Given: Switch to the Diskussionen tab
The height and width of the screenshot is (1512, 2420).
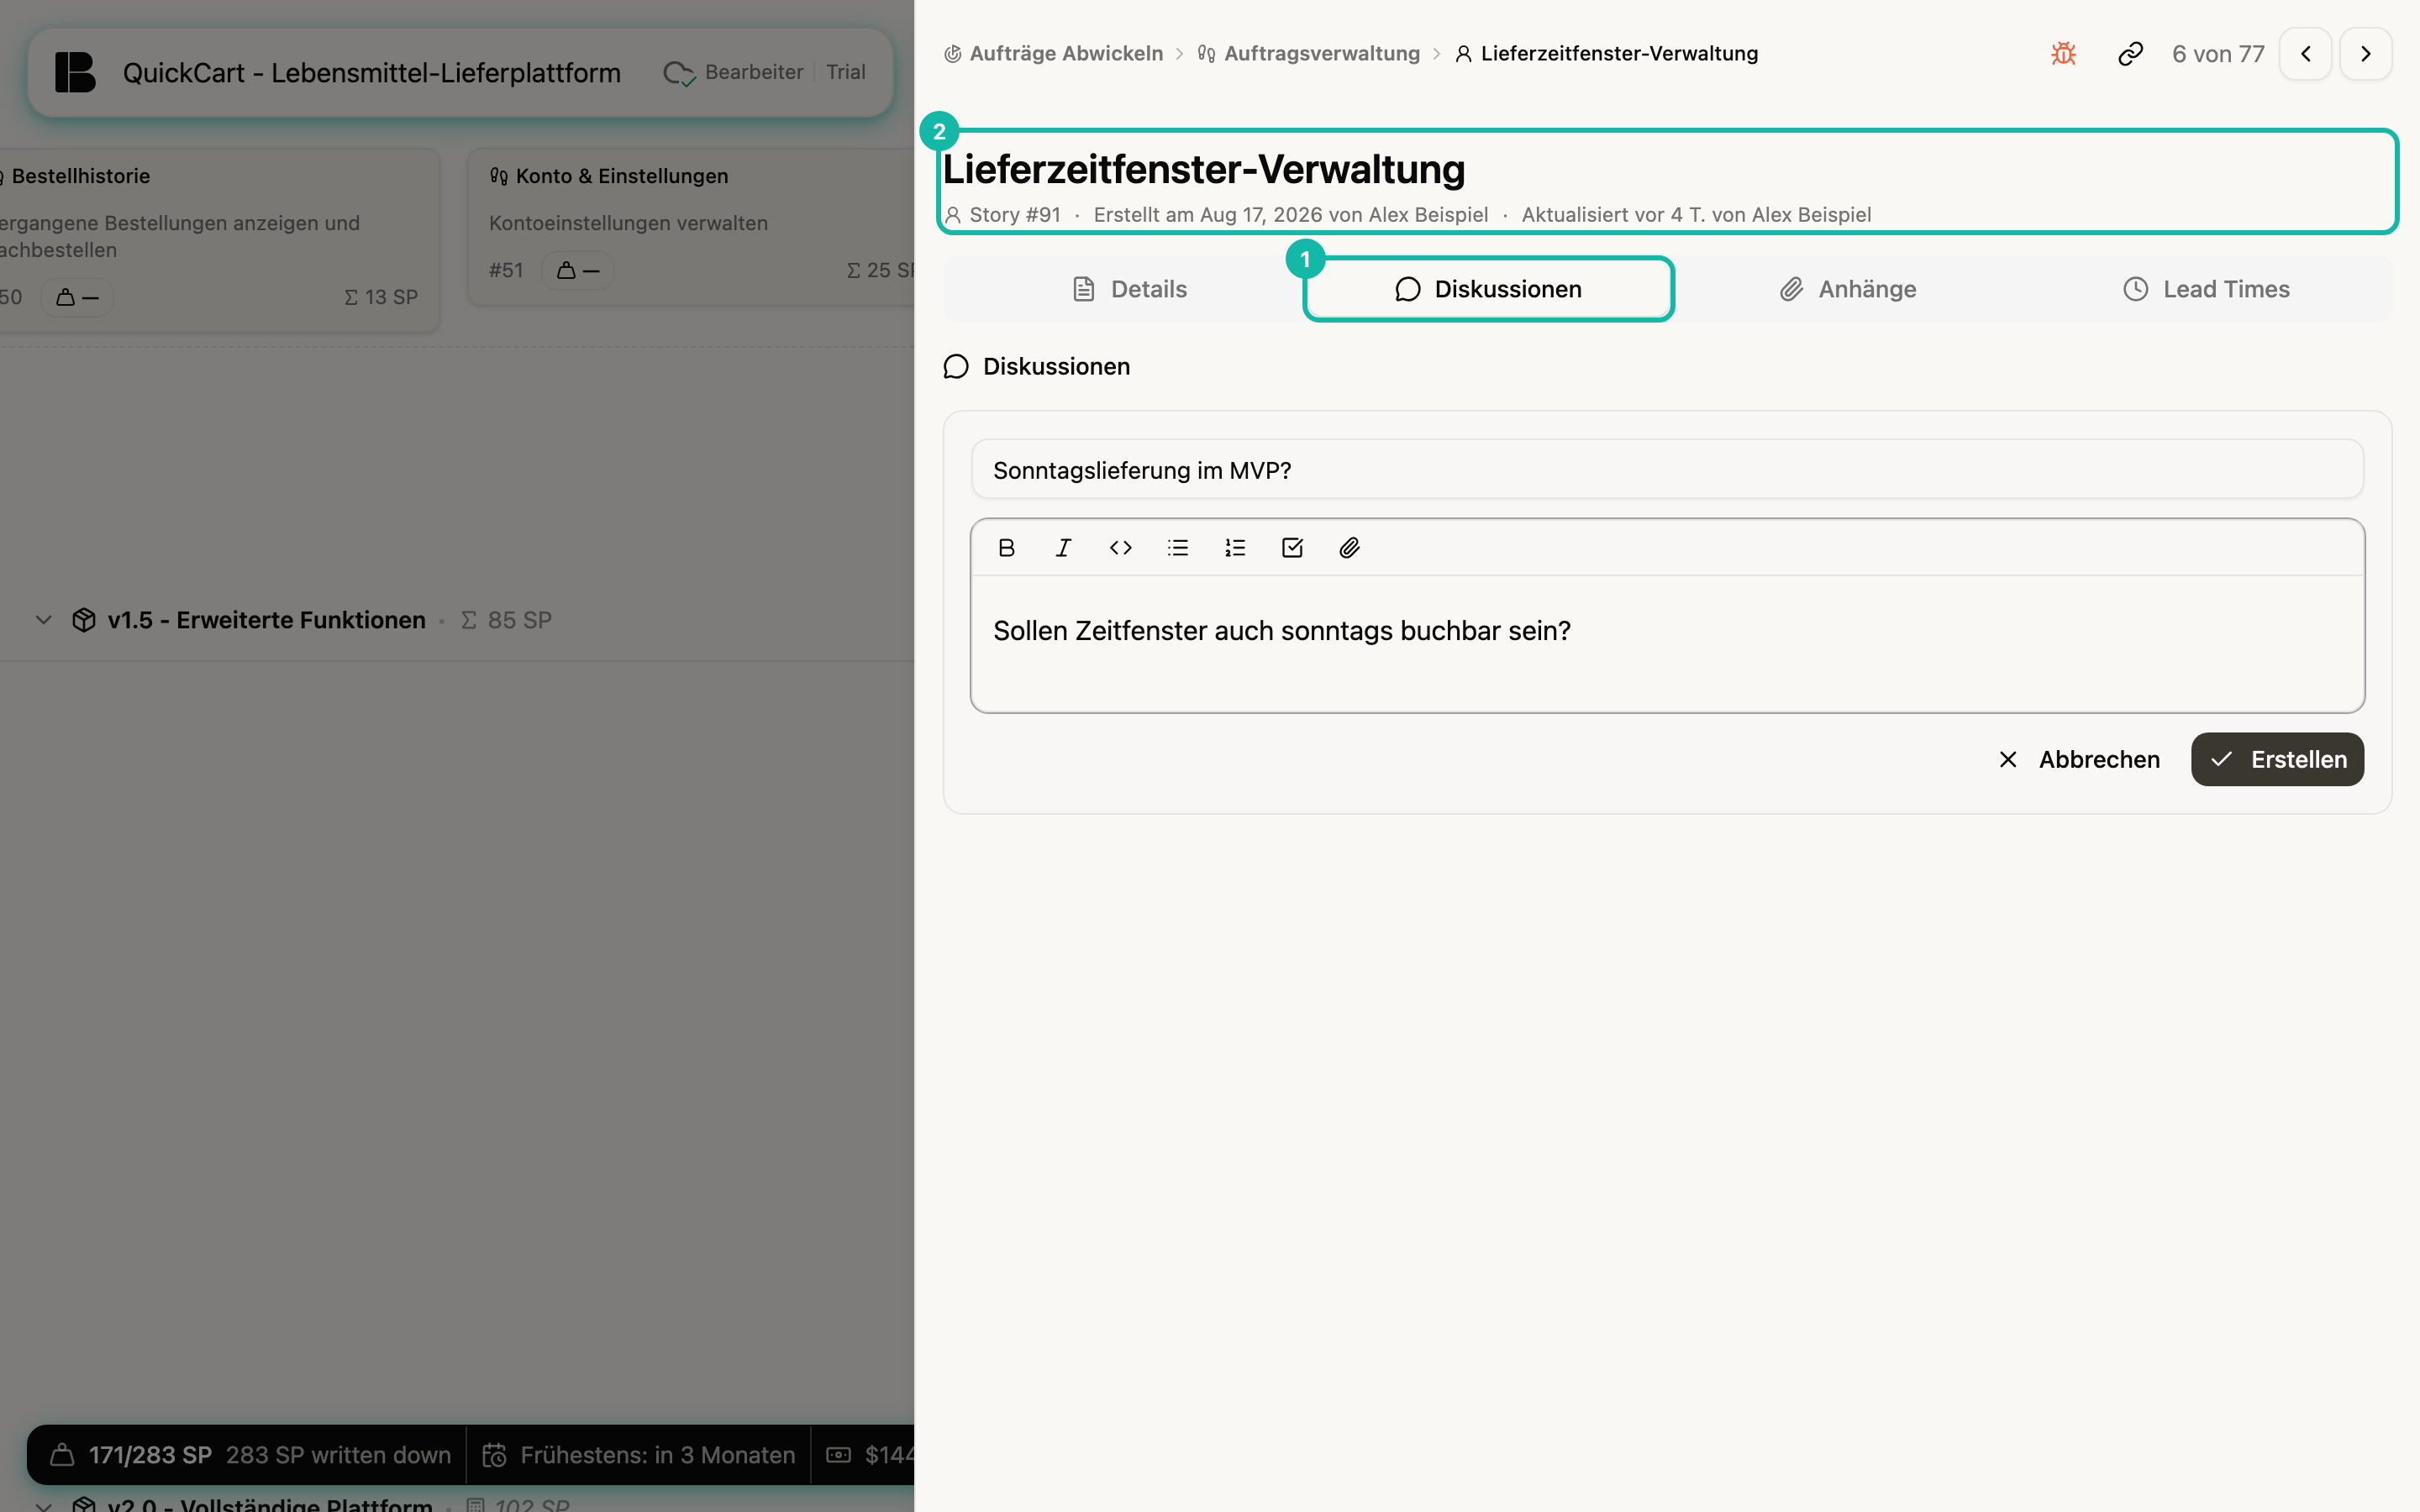Looking at the screenshot, I should pyautogui.click(x=1488, y=289).
